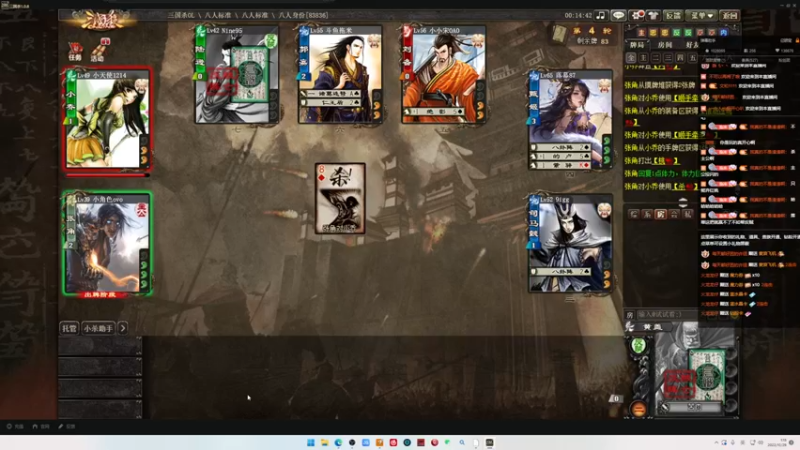Viewport: 800px width, 450px height.
Task: Expand the arrow next to 小杀助手
Action: tap(123, 328)
